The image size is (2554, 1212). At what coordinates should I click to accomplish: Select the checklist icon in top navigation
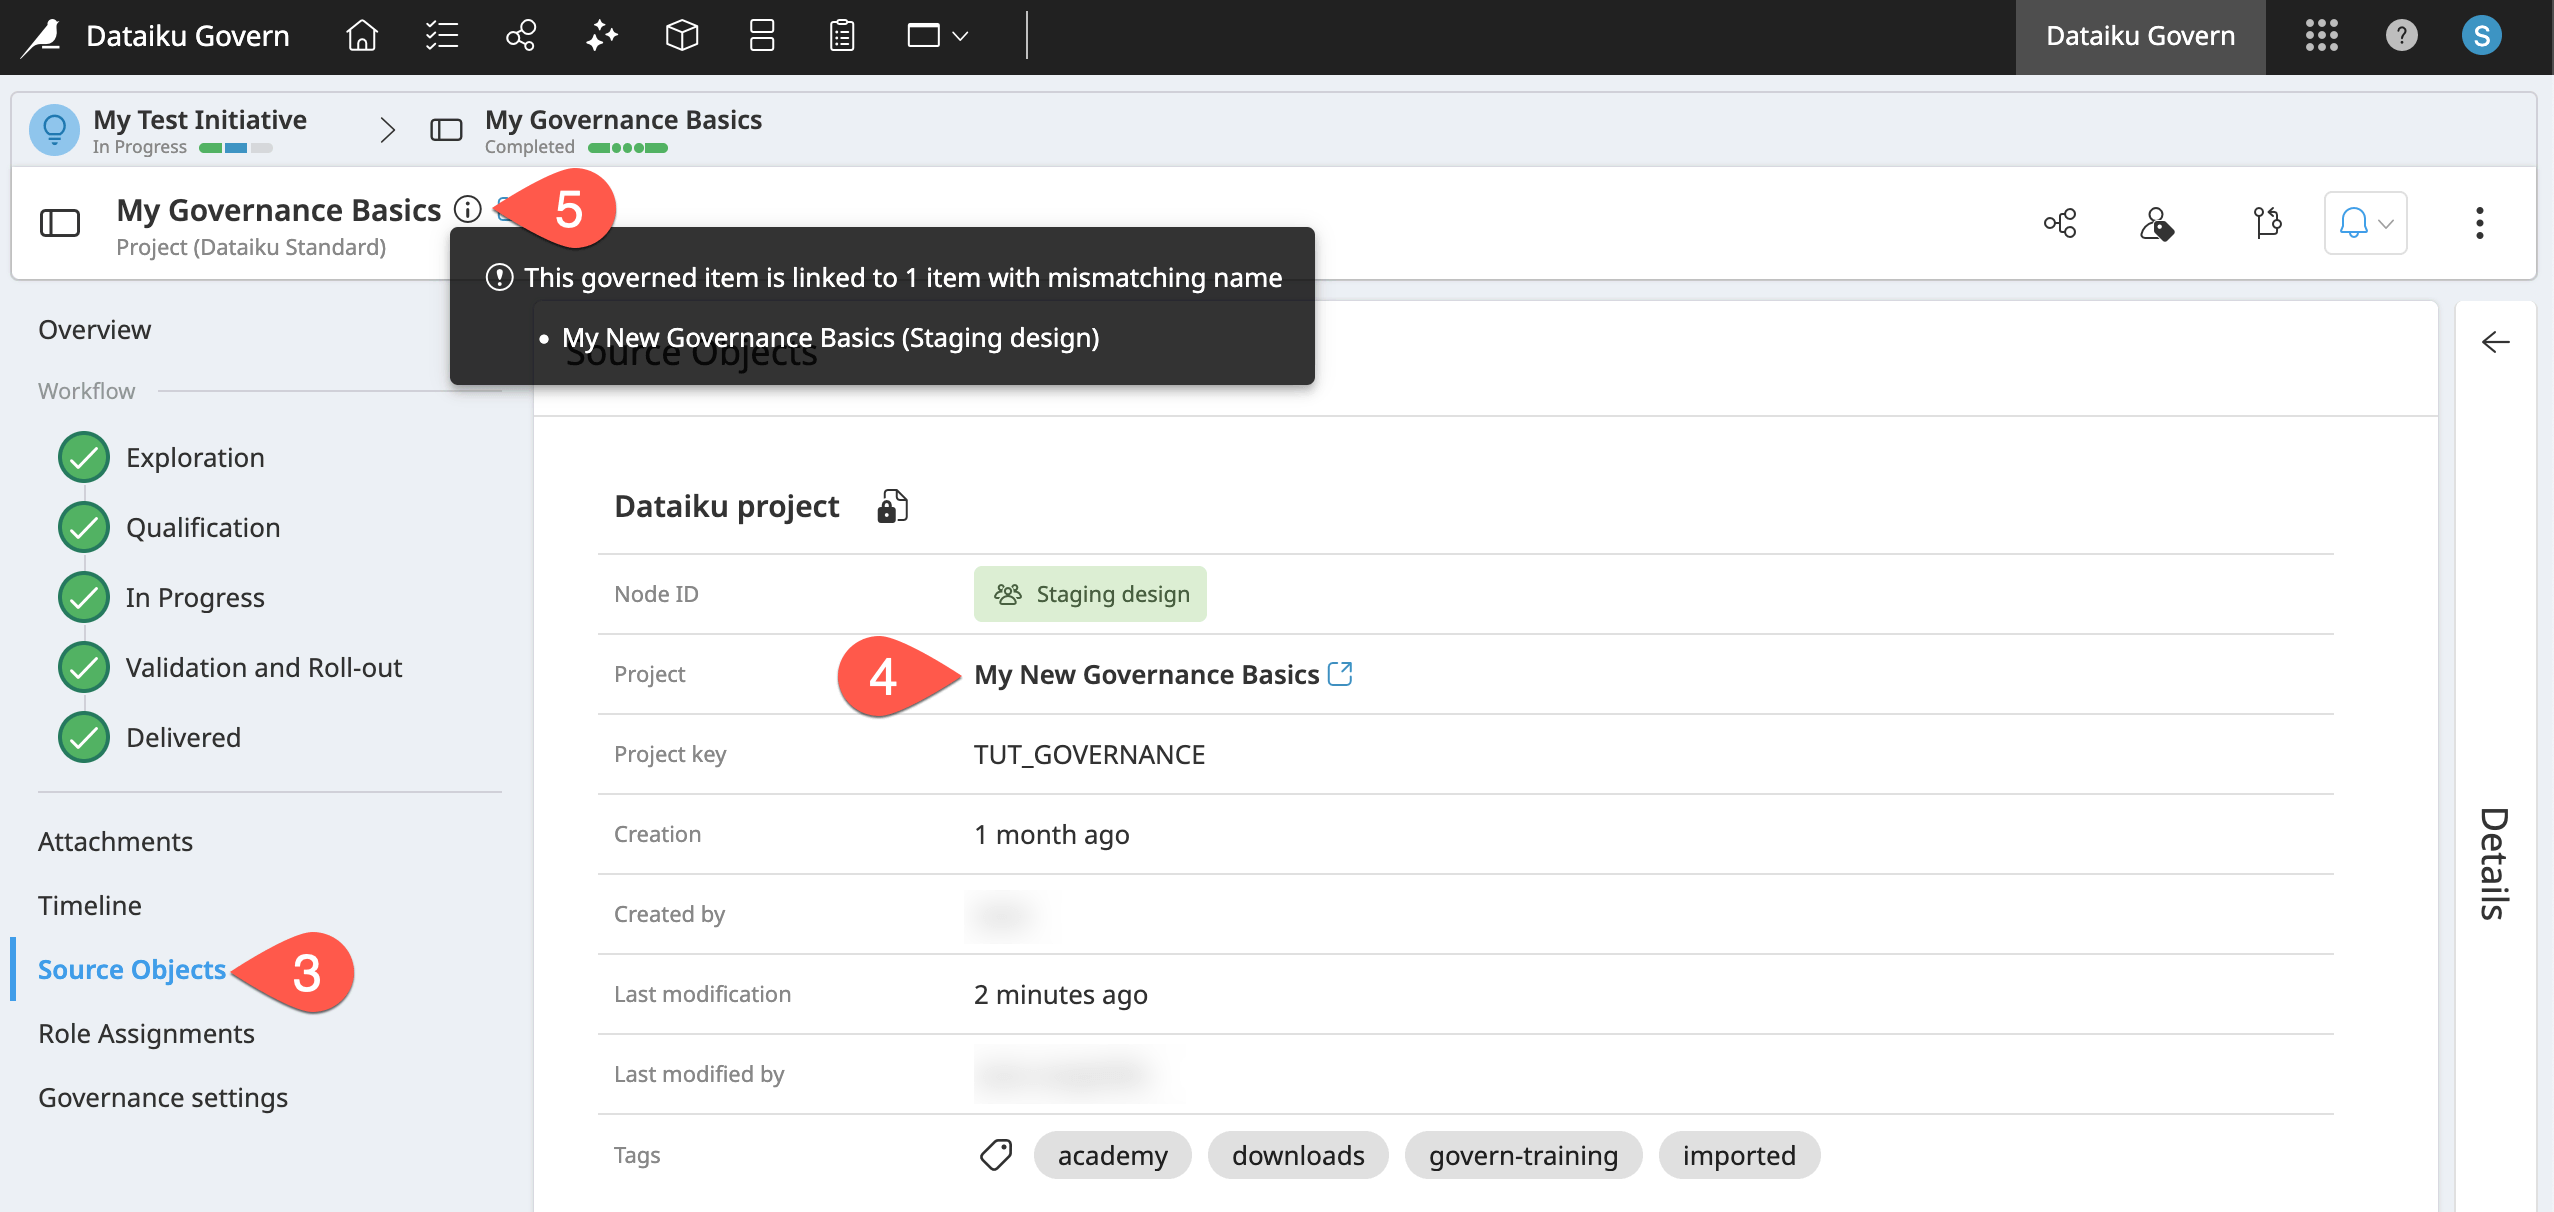(440, 36)
